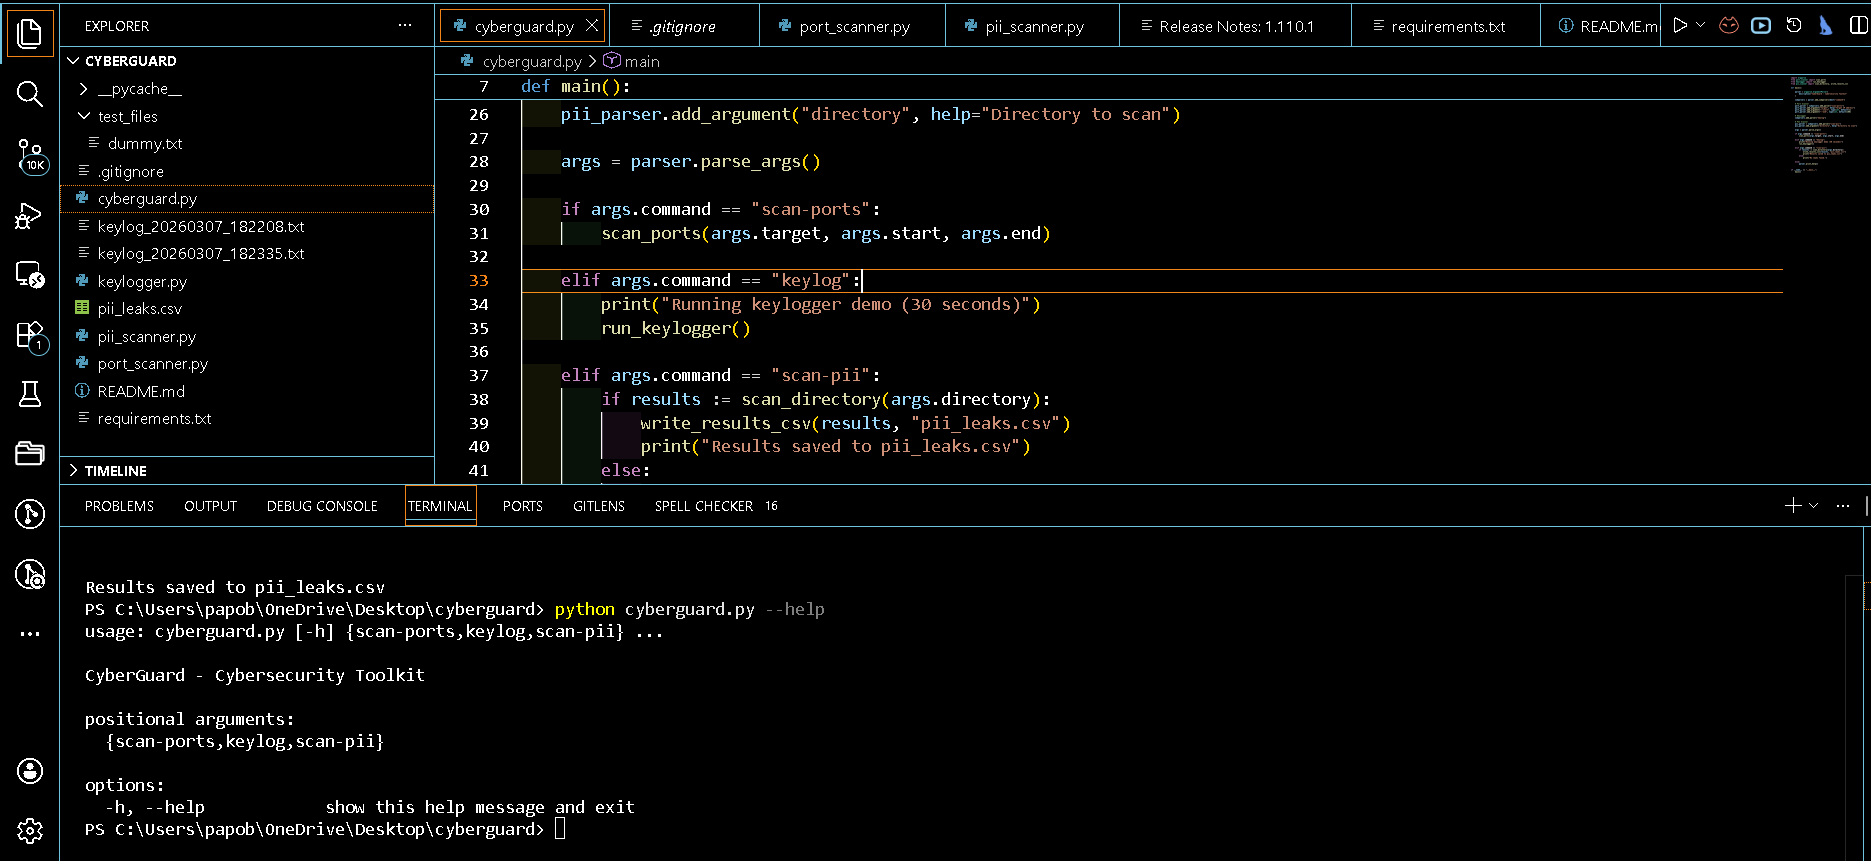Image resolution: width=1871 pixels, height=861 pixels.
Task: Open the Testing flask view
Action: [30, 394]
